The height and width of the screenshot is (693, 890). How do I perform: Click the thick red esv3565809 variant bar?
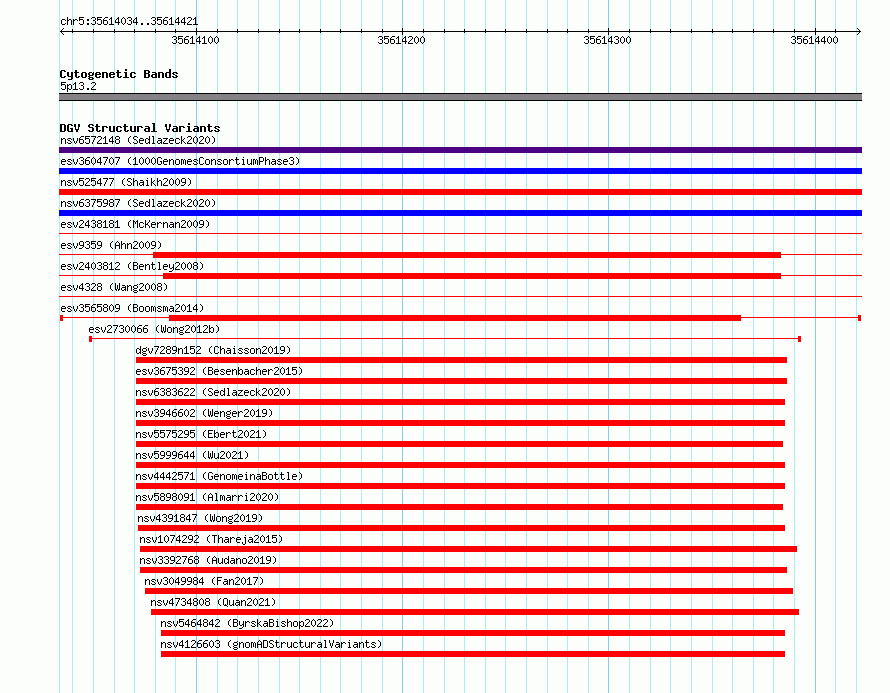[455, 318]
